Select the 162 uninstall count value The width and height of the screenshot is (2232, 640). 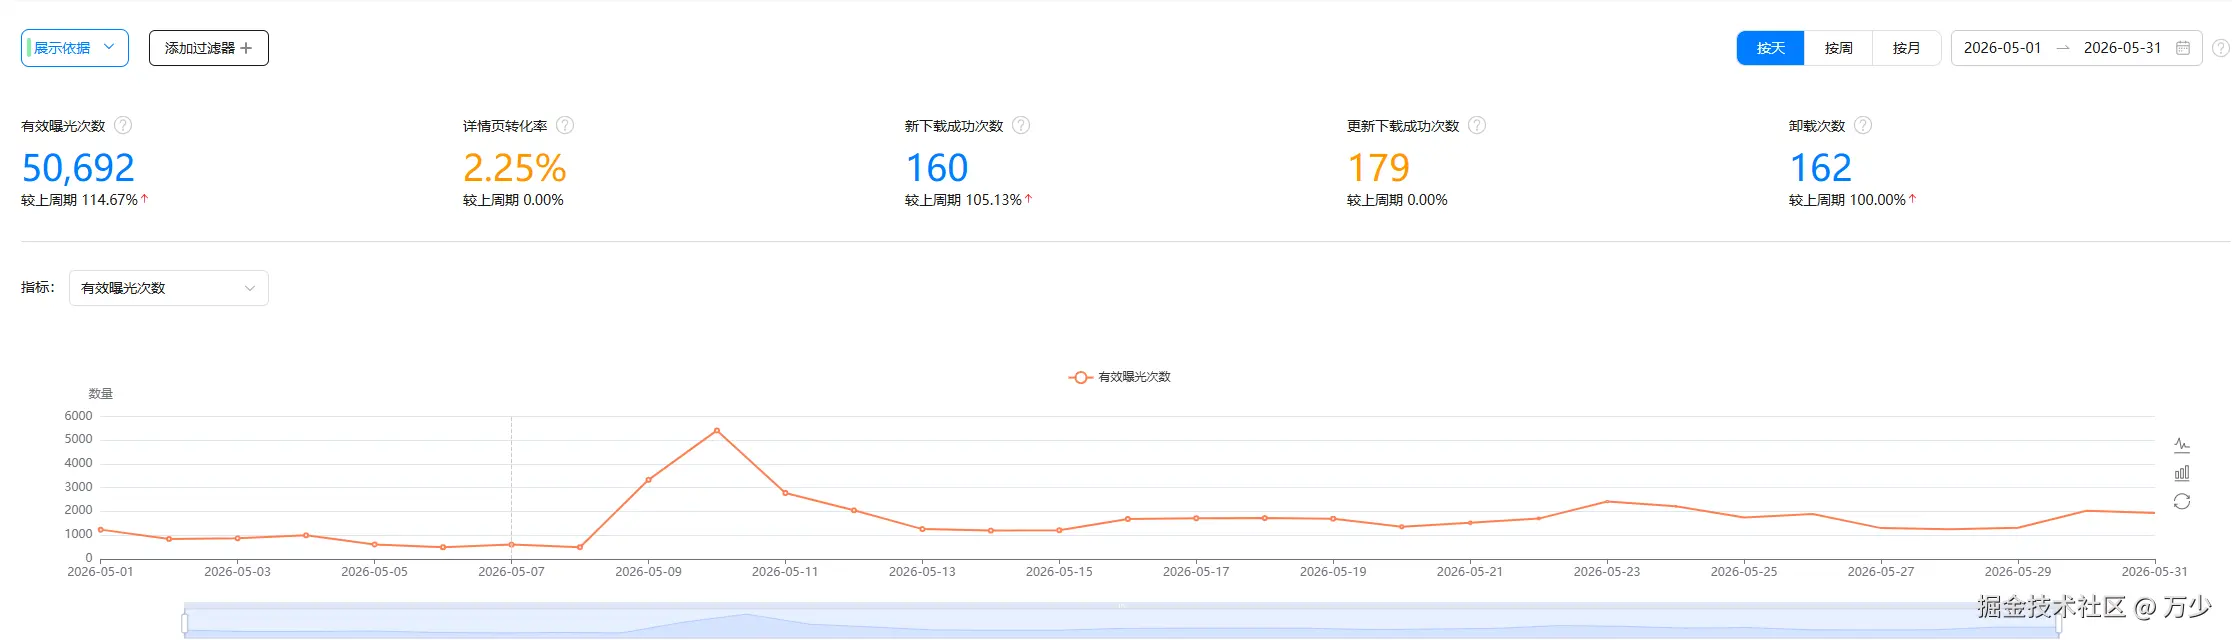(1821, 168)
